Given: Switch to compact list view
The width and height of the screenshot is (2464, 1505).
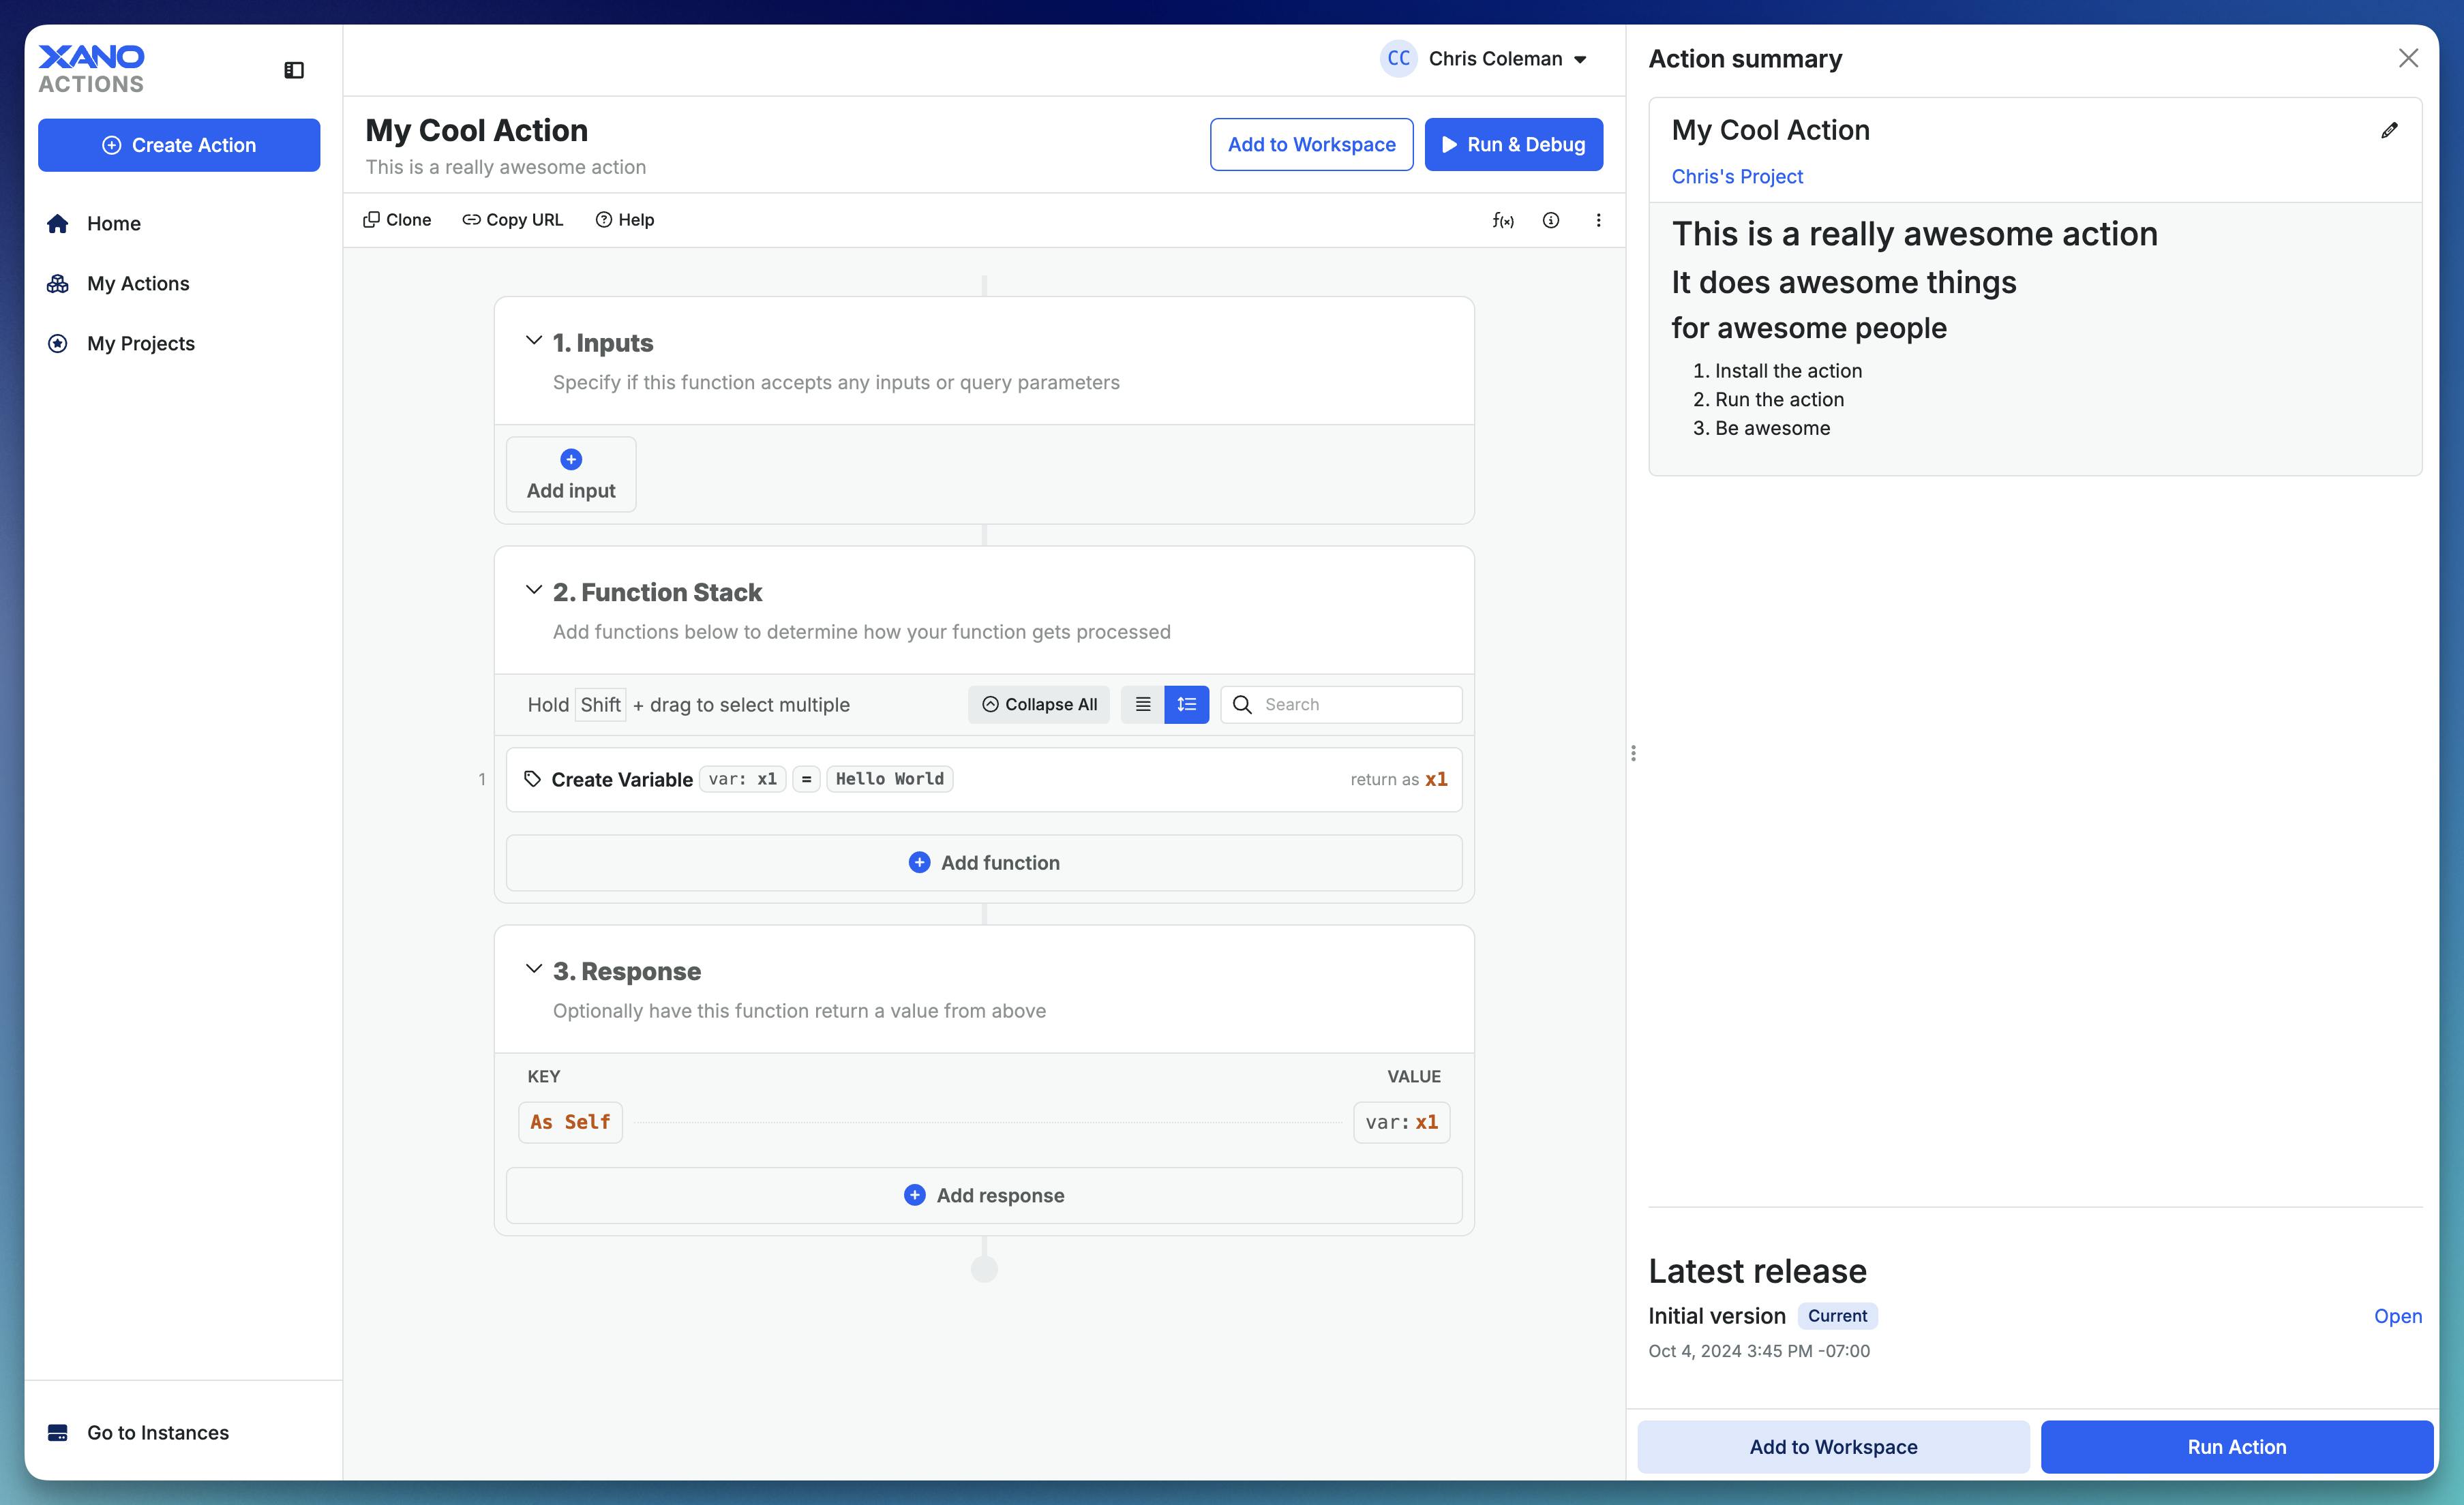Looking at the screenshot, I should coord(1142,704).
